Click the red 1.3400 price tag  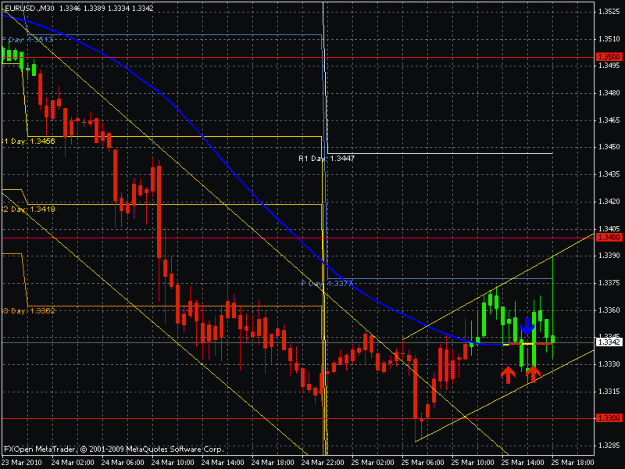[x=609, y=237]
